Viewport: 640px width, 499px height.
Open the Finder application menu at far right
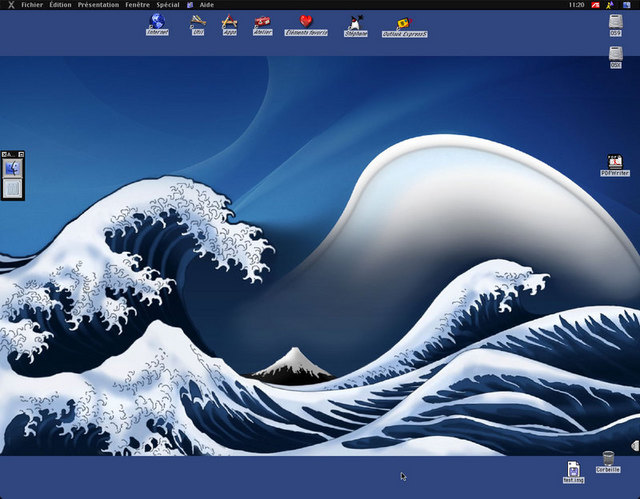[627, 5]
